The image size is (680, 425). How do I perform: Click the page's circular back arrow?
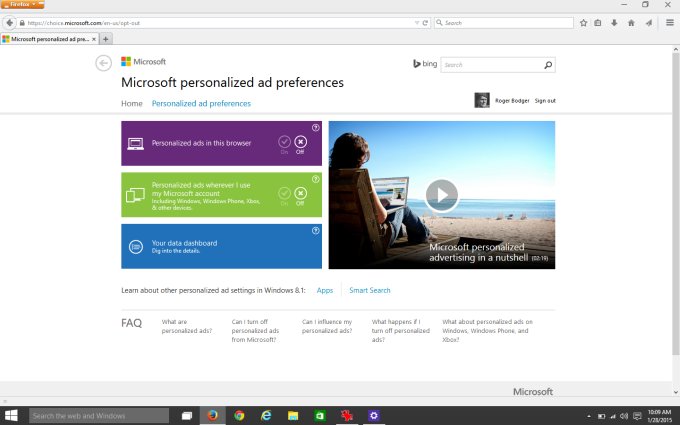pyautogui.click(x=103, y=63)
